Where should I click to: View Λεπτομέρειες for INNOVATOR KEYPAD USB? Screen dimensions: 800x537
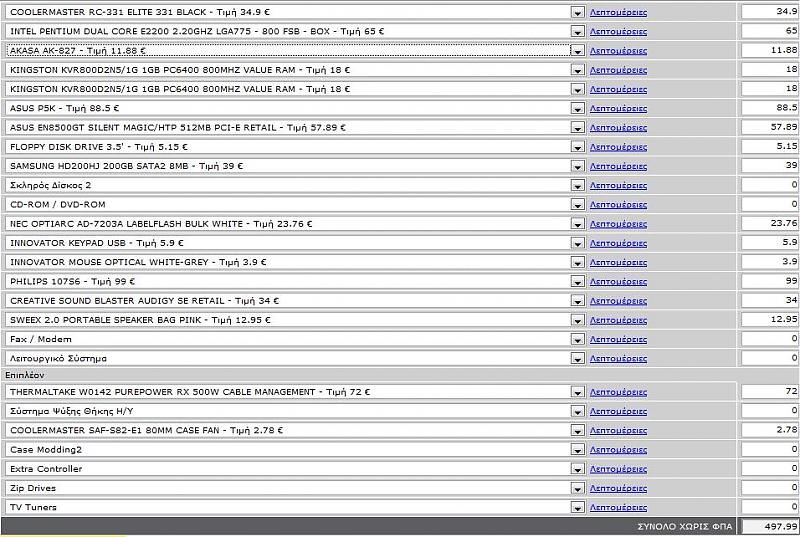tap(618, 243)
